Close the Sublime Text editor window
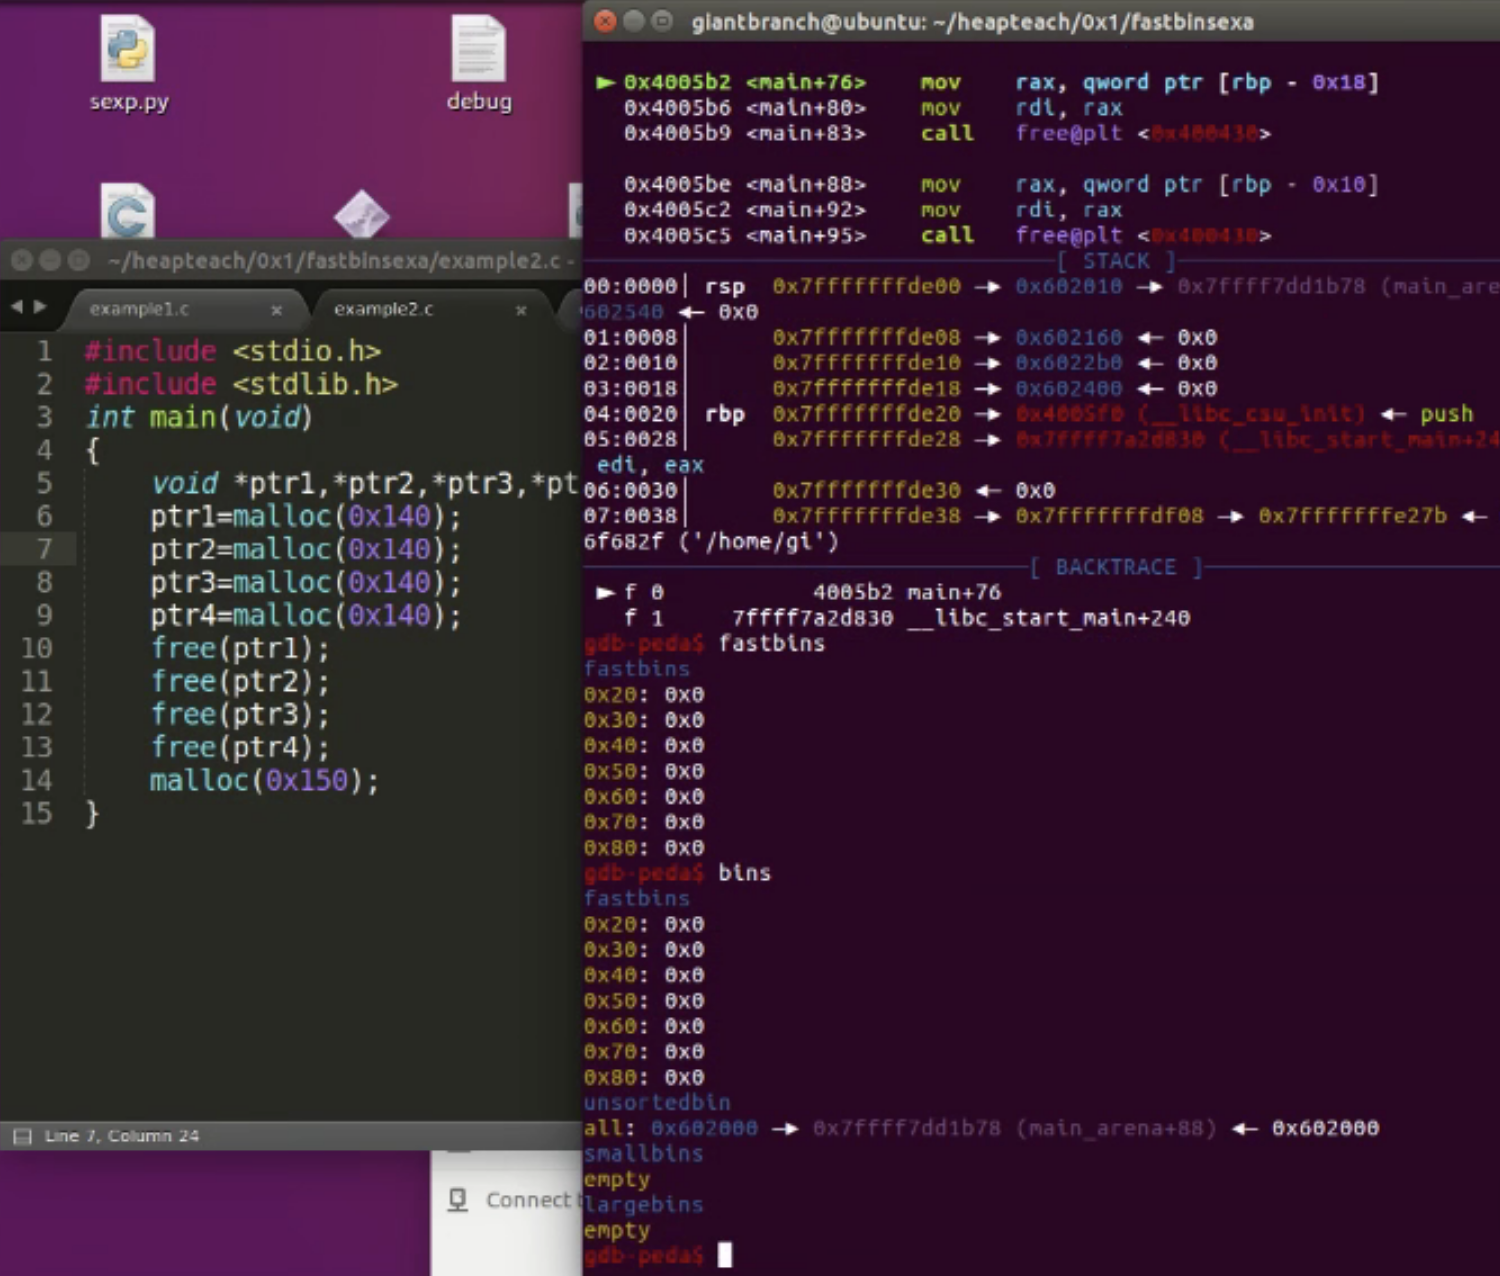1500x1276 pixels. [x=21, y=261]
